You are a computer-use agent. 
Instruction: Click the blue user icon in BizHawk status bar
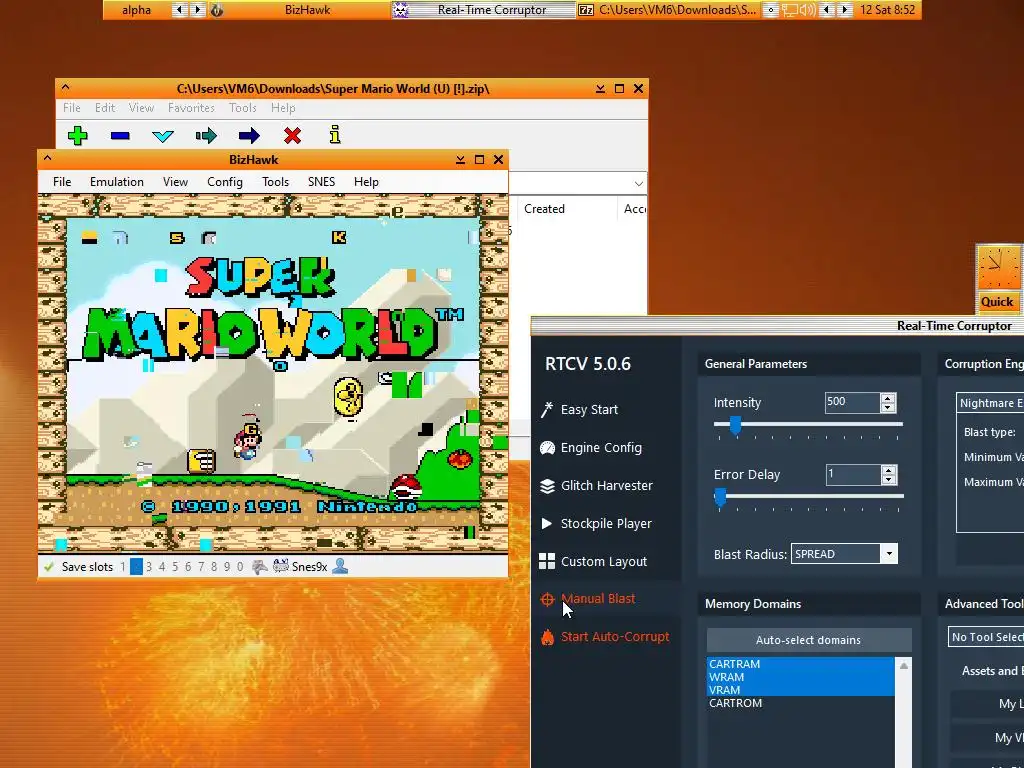pyautogui.click(x=340, y=566)
